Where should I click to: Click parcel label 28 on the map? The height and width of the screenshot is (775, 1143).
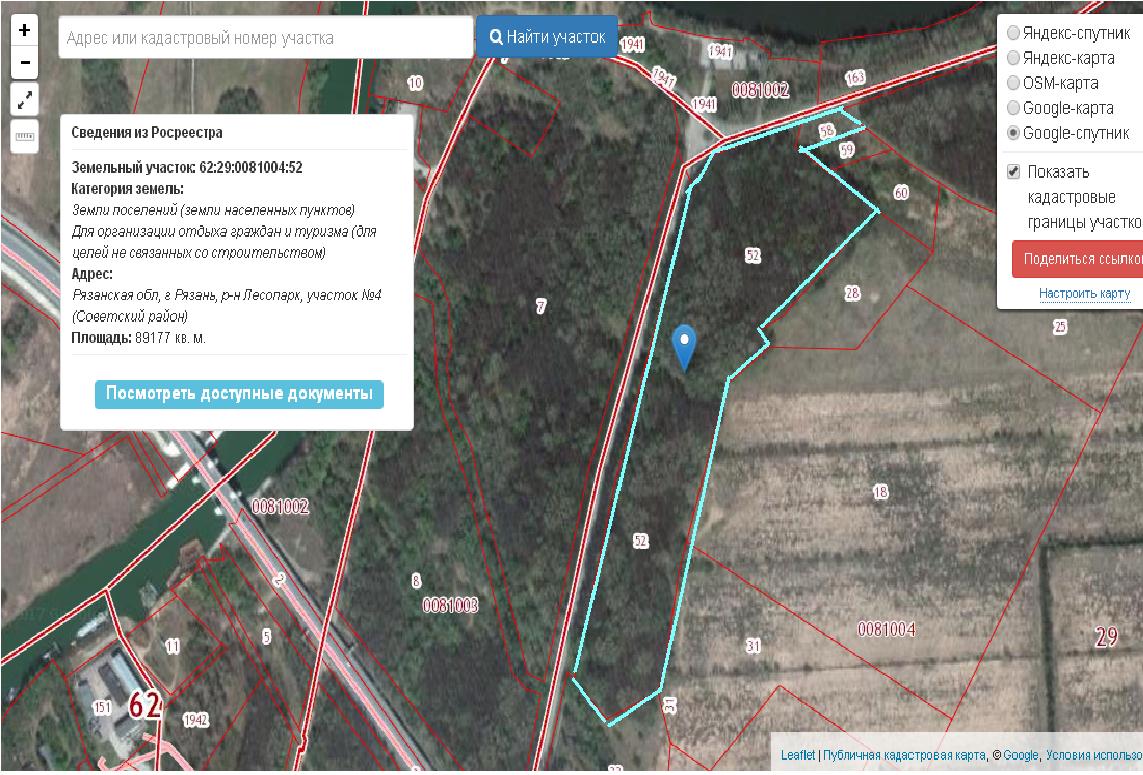(x=852, y=293)
